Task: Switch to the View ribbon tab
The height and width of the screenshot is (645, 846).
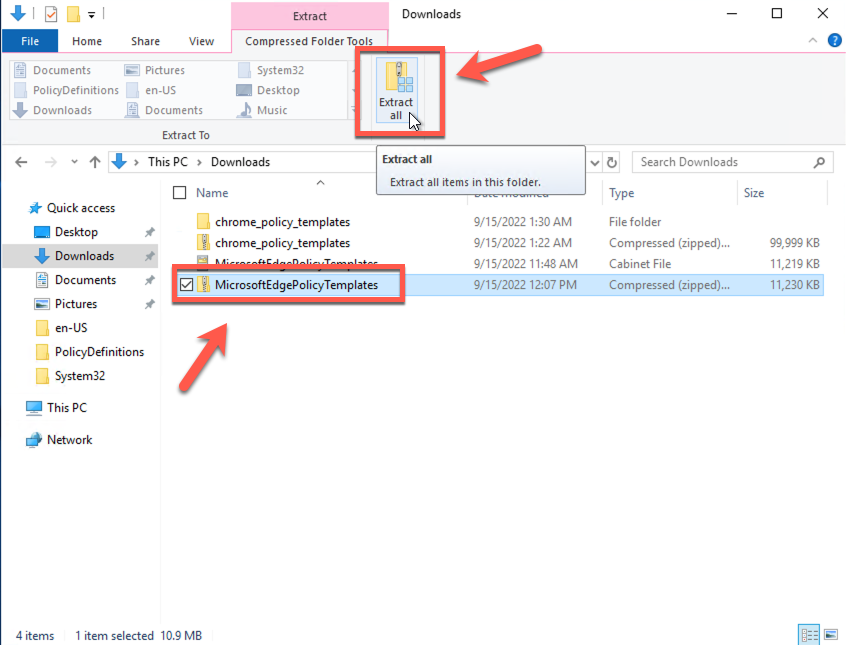Action: click(201, 41)
